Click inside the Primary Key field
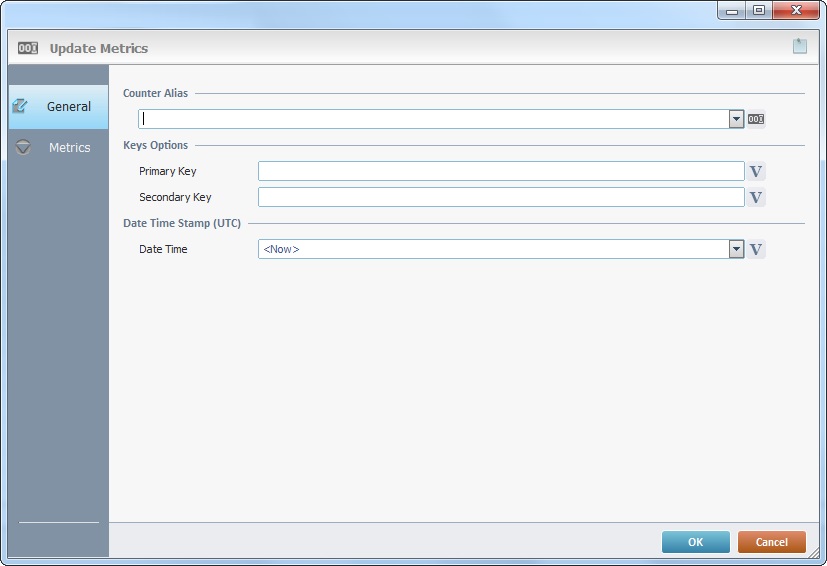The width and height of the screenshot is (827, 566). point(500,171)
